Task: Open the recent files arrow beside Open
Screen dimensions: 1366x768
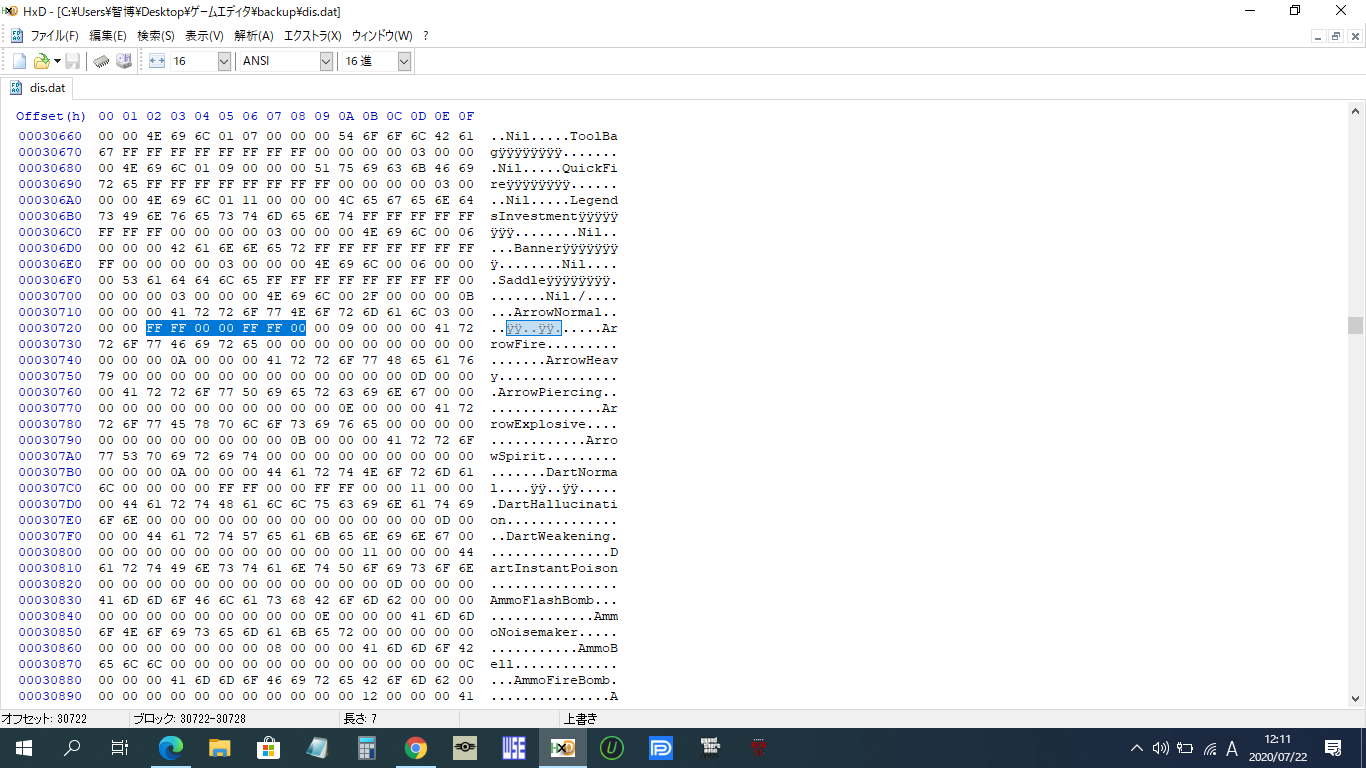Action: (x=57, y=62)
